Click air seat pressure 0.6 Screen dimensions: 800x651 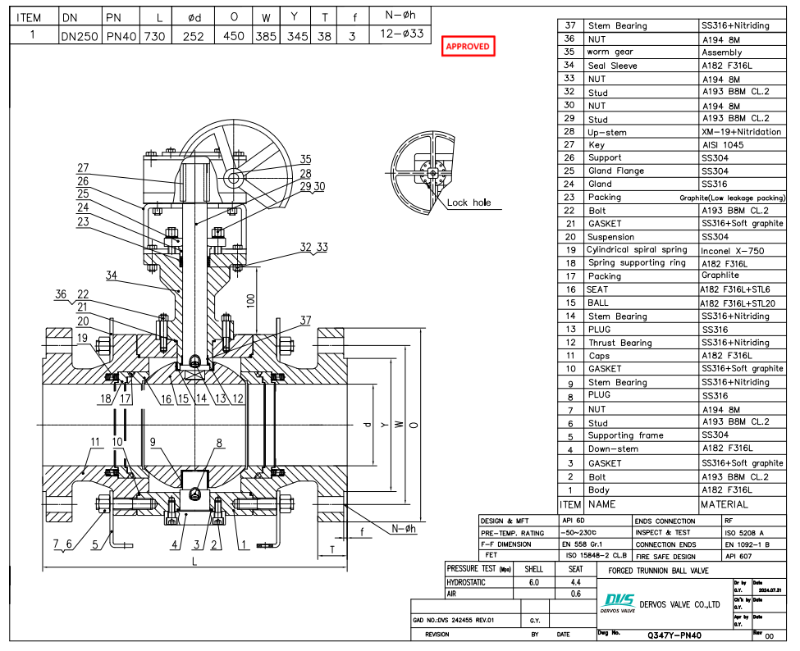[576, 594]
